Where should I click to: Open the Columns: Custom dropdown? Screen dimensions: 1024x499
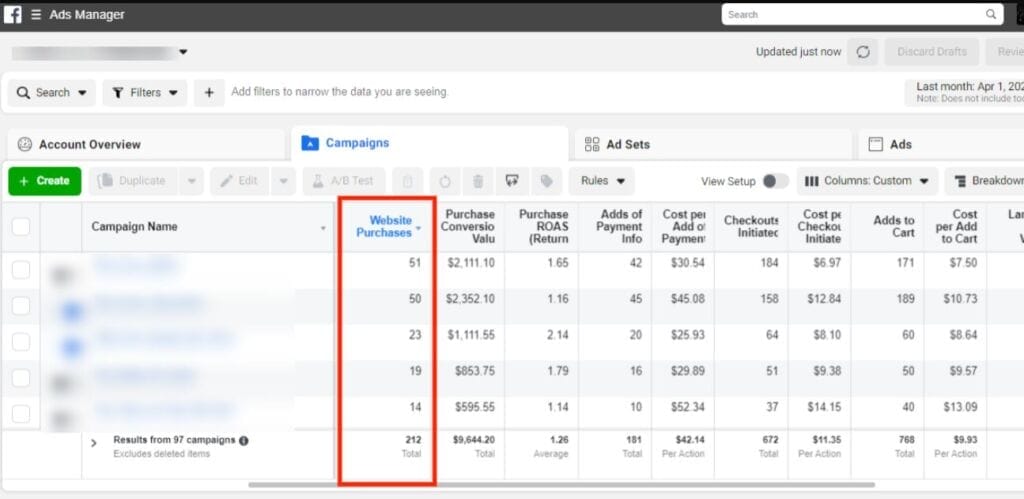[x=867, y=181]
